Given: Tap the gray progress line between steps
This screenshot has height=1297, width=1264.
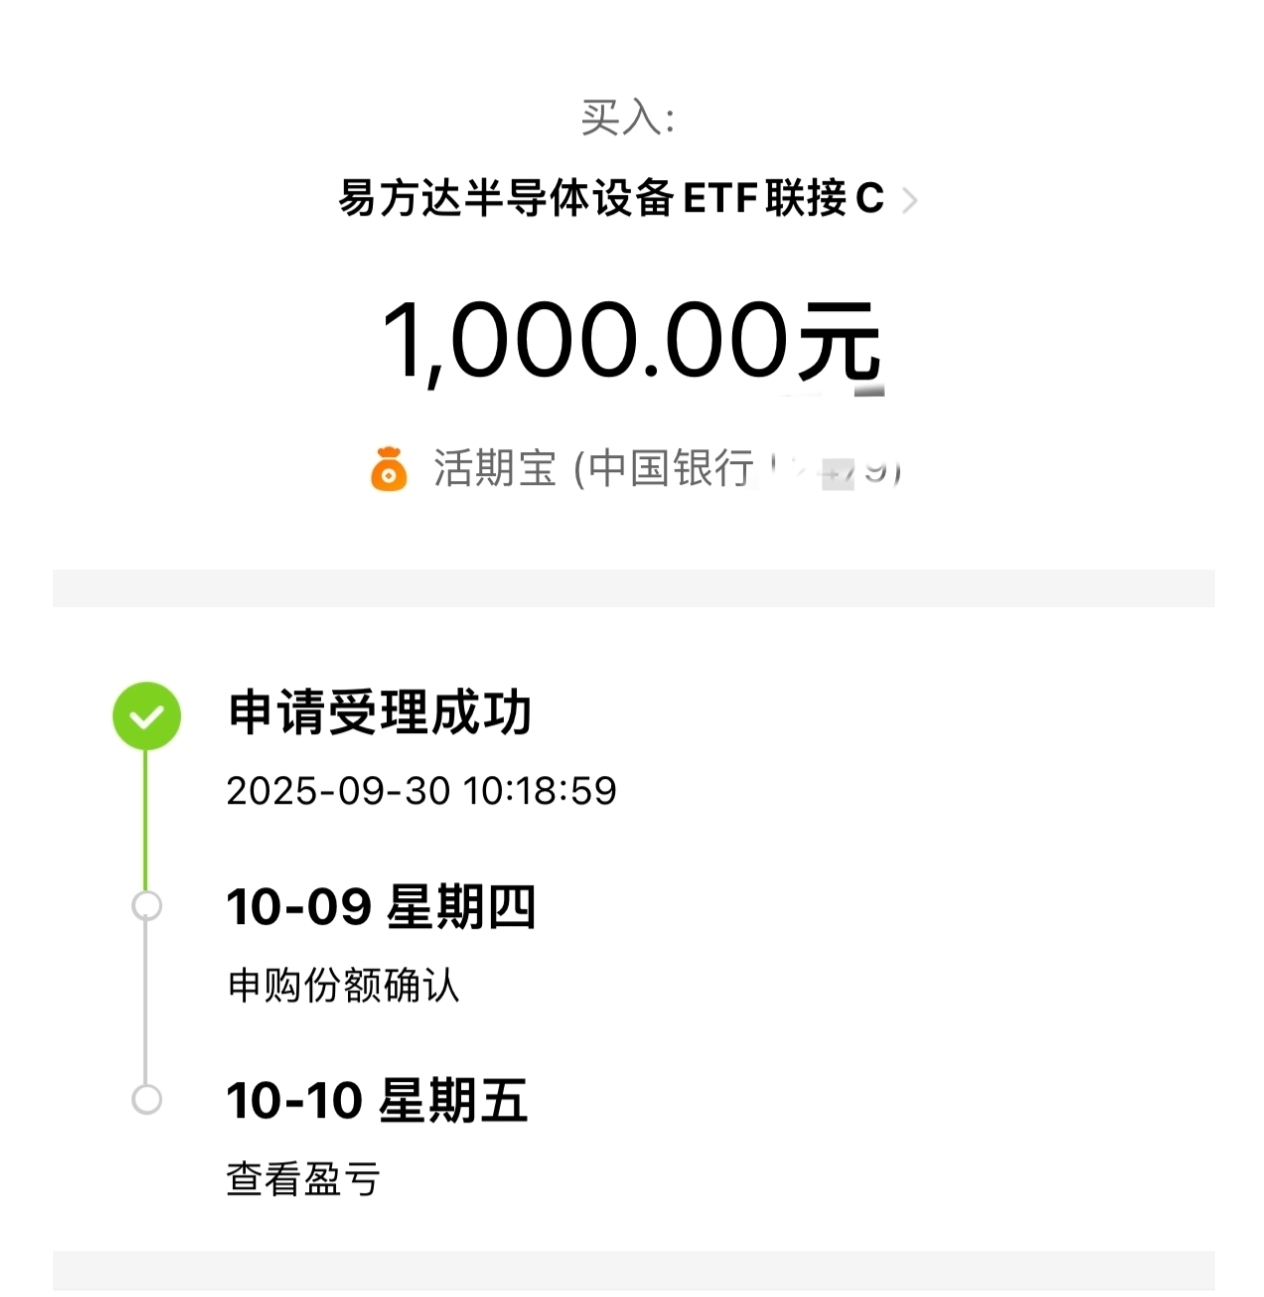Looking at the screenshot, I should (x=146, y=1003).
